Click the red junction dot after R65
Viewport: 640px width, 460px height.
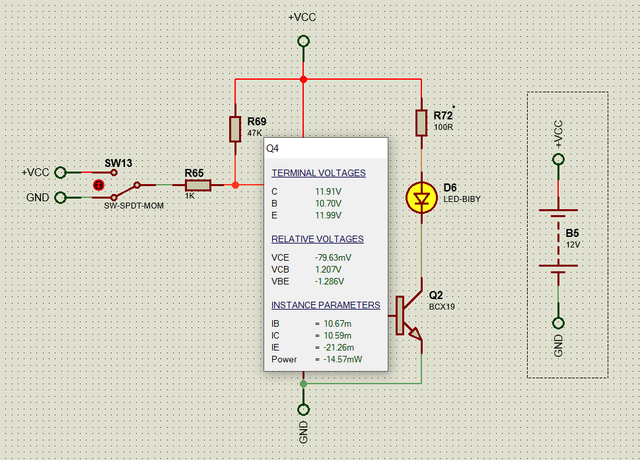coord(235,185)
